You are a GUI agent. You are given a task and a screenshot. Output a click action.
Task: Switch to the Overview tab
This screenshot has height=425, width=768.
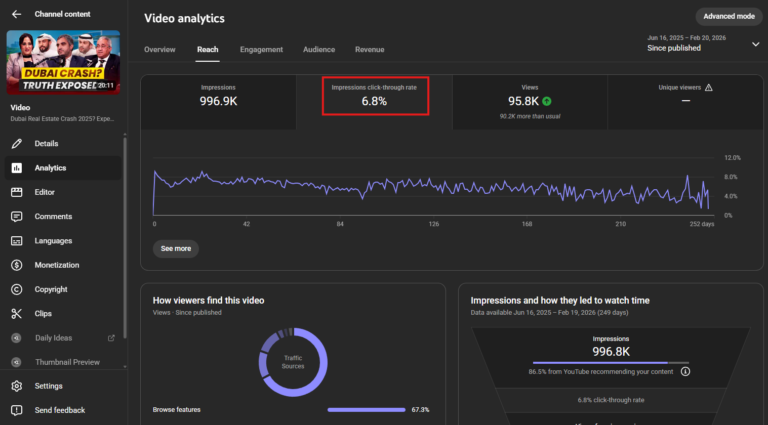(159, 49)
